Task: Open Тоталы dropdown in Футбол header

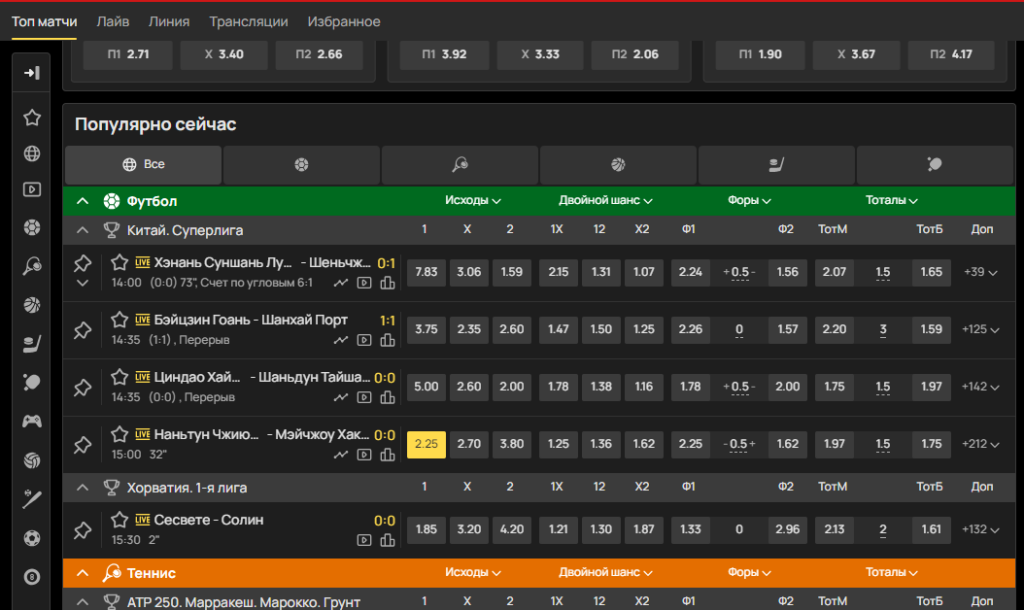Action: [x=891, y=201]
